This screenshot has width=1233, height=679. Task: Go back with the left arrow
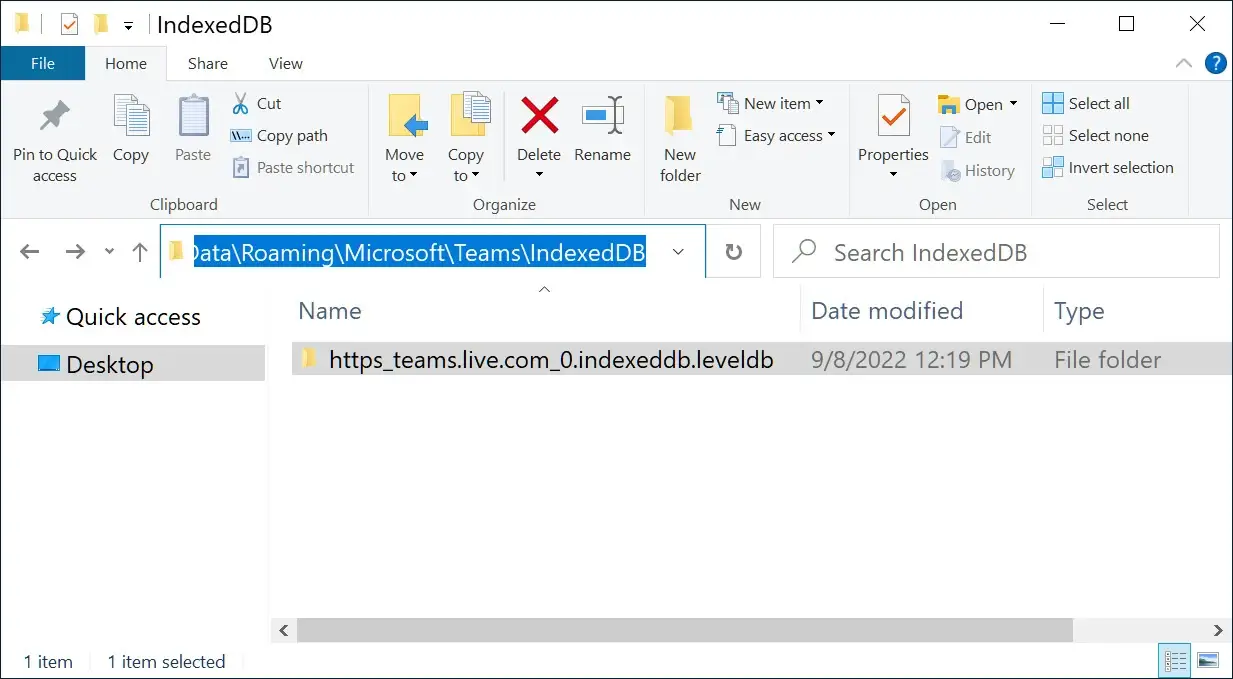(31, 252)
